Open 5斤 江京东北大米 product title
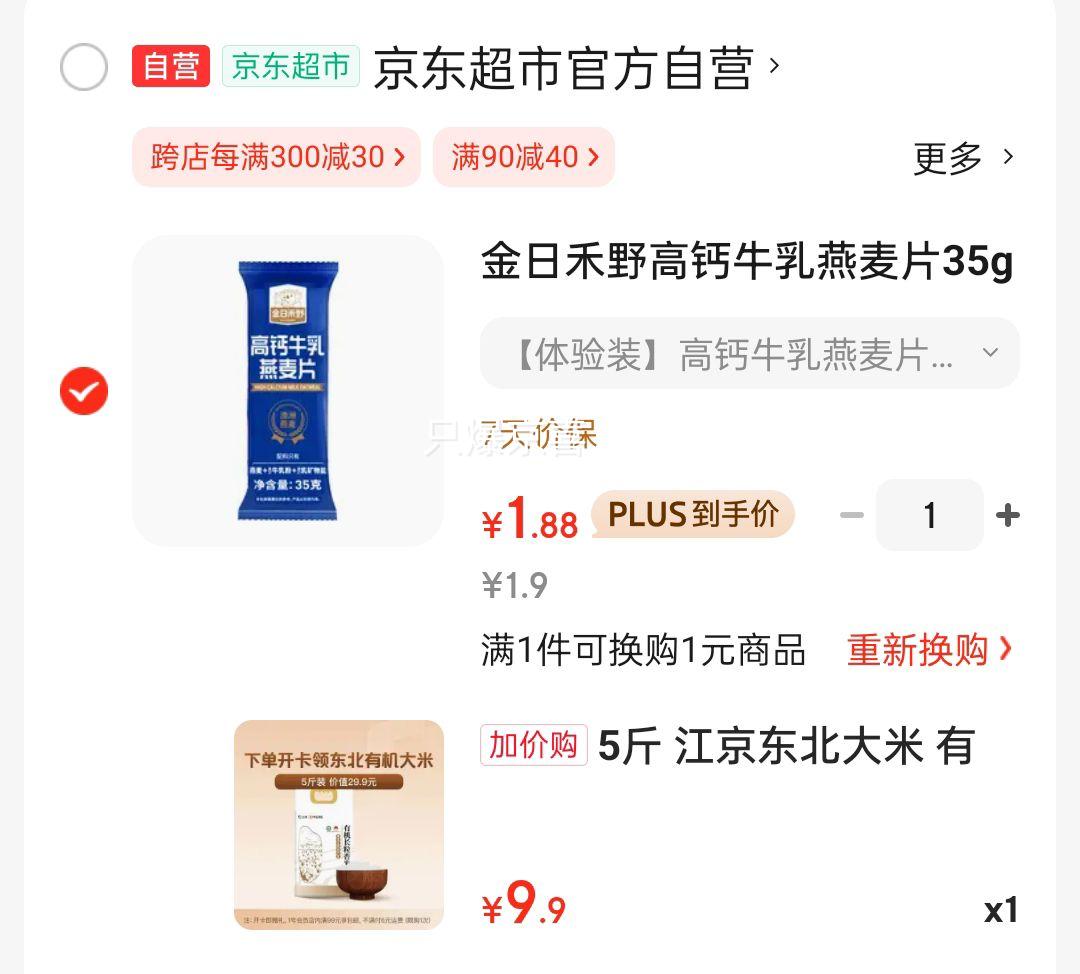1080x974 pixels. tap(786, 746)
